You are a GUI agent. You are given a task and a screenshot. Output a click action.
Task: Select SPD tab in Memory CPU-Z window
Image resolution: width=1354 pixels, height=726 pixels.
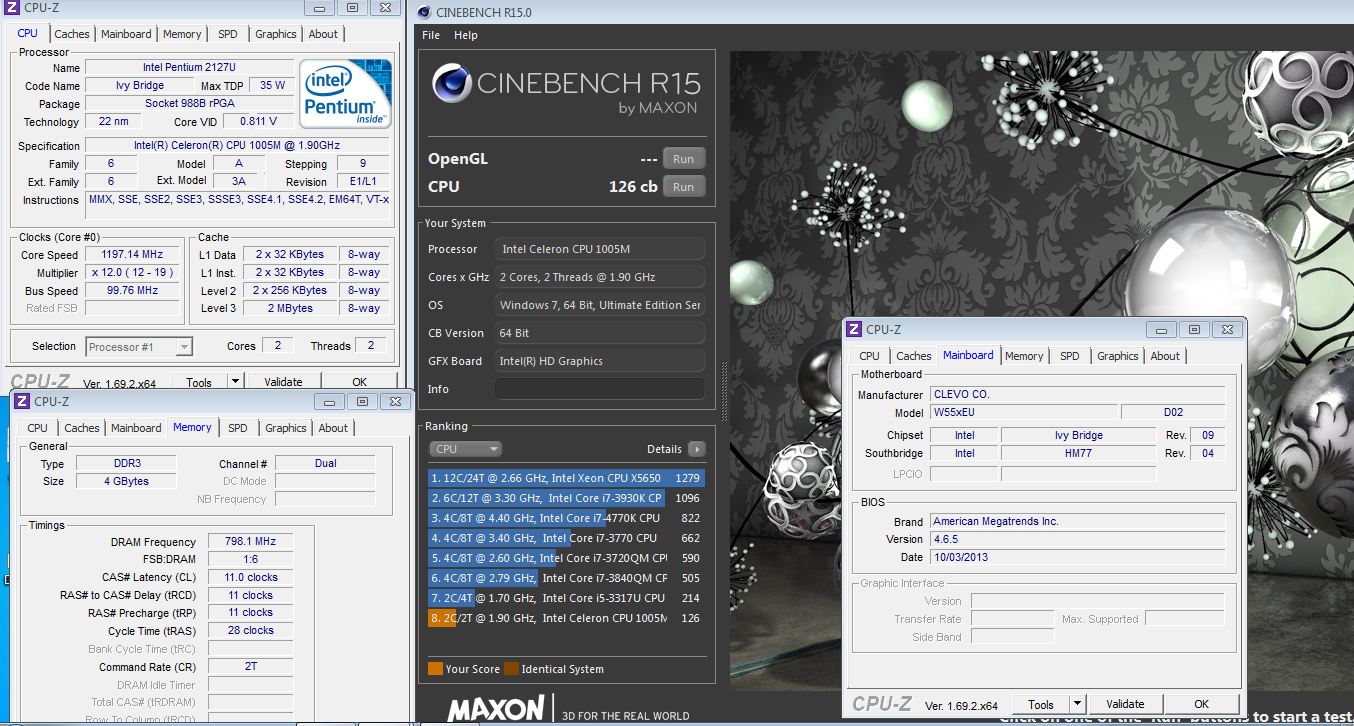(238, 428)
